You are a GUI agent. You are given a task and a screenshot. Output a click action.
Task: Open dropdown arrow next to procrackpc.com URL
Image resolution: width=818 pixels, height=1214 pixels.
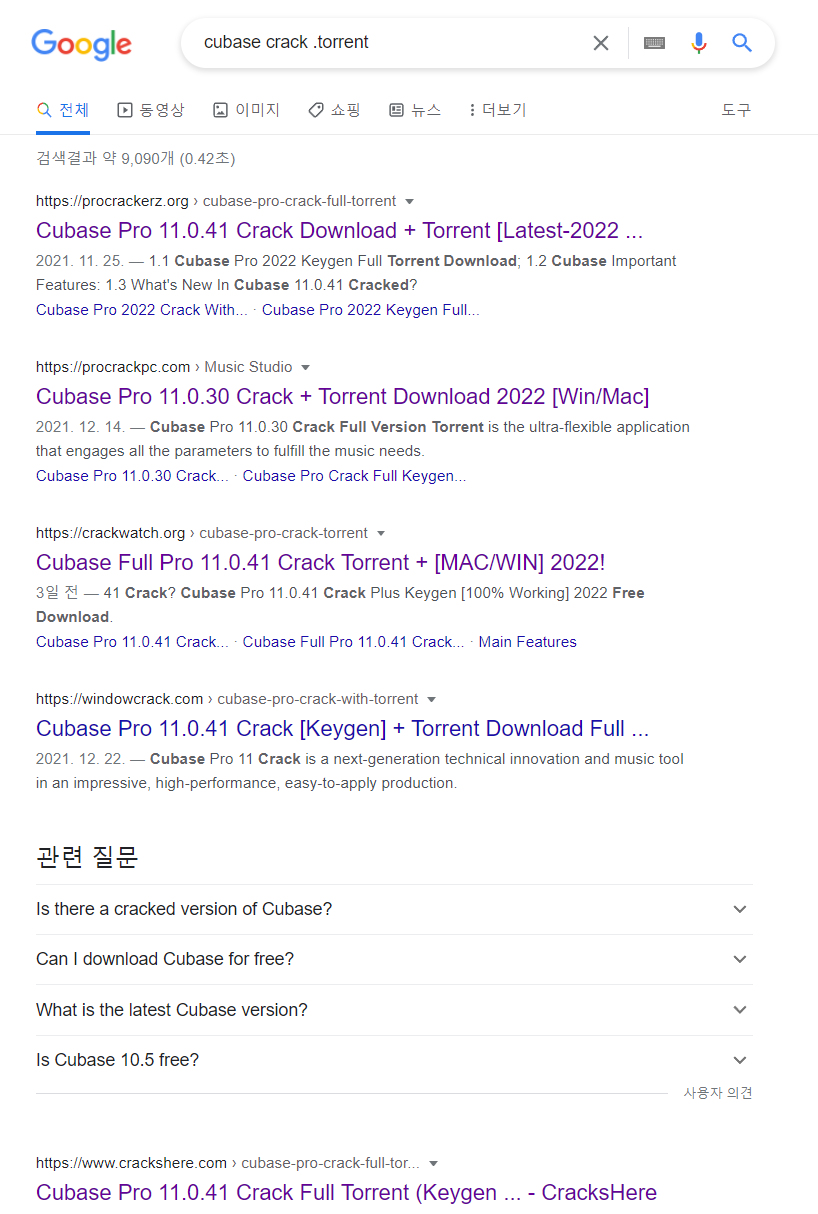point(306,367)
